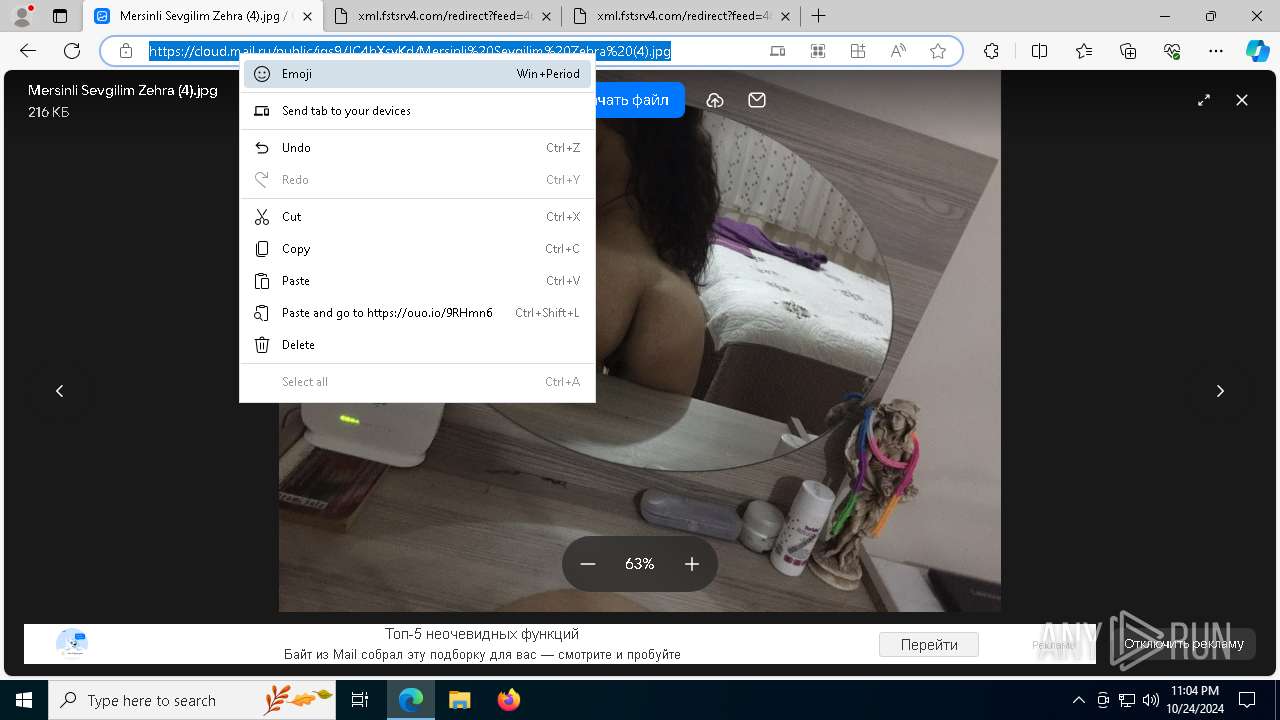Choose Send tab to your devices

pyautogui.click(x=417, y=111)
